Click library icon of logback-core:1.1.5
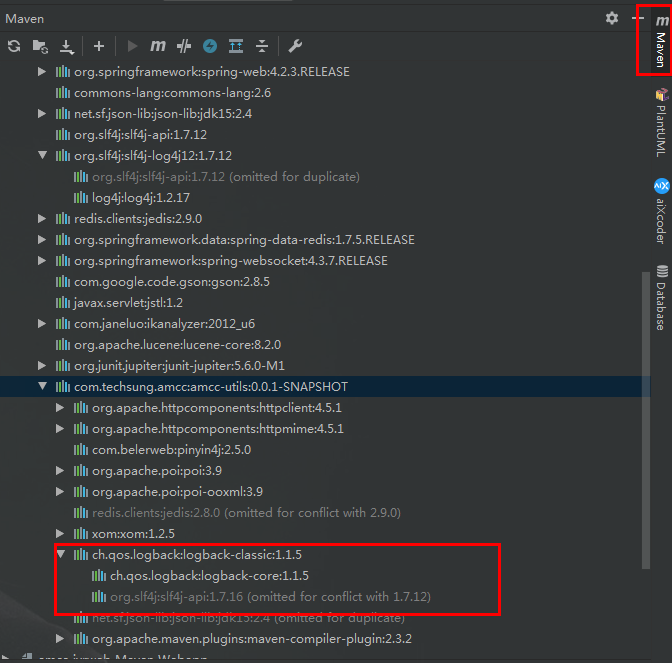Image resolution: width=672 pixels, height=663 pixels. pyautogui.click(x=99, y=576)
